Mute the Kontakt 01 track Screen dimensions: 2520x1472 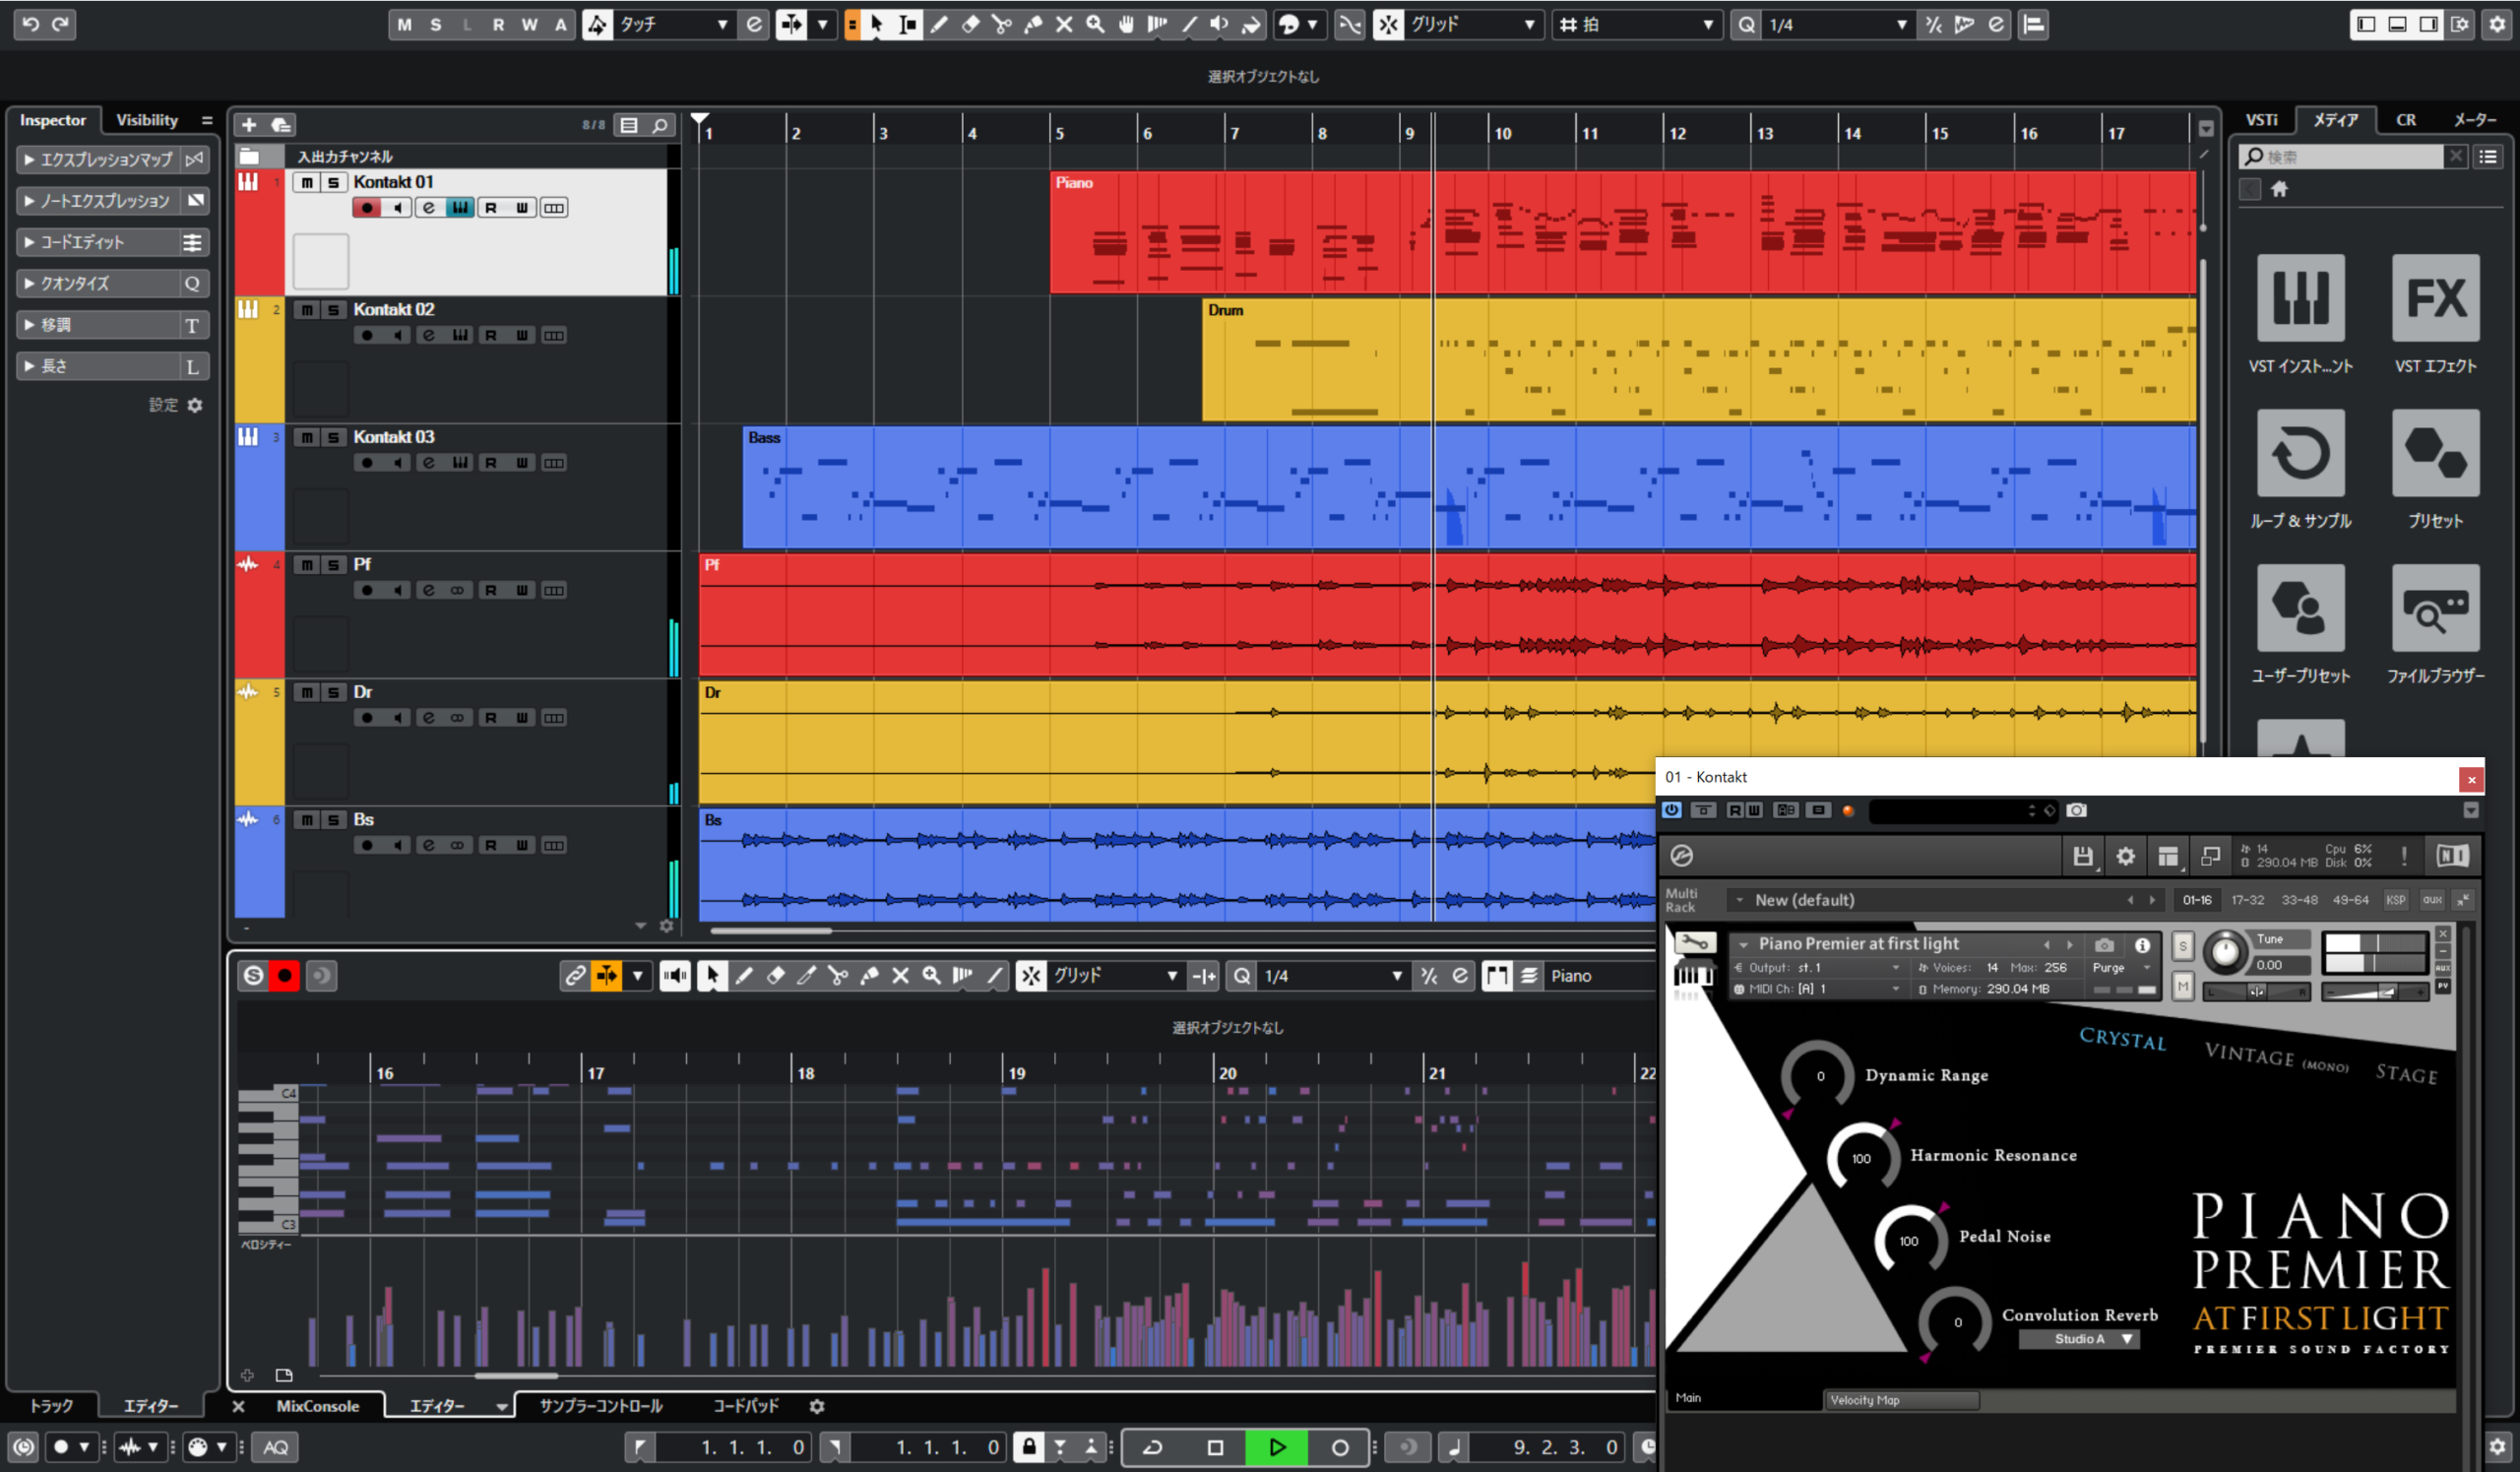point(307,182)
